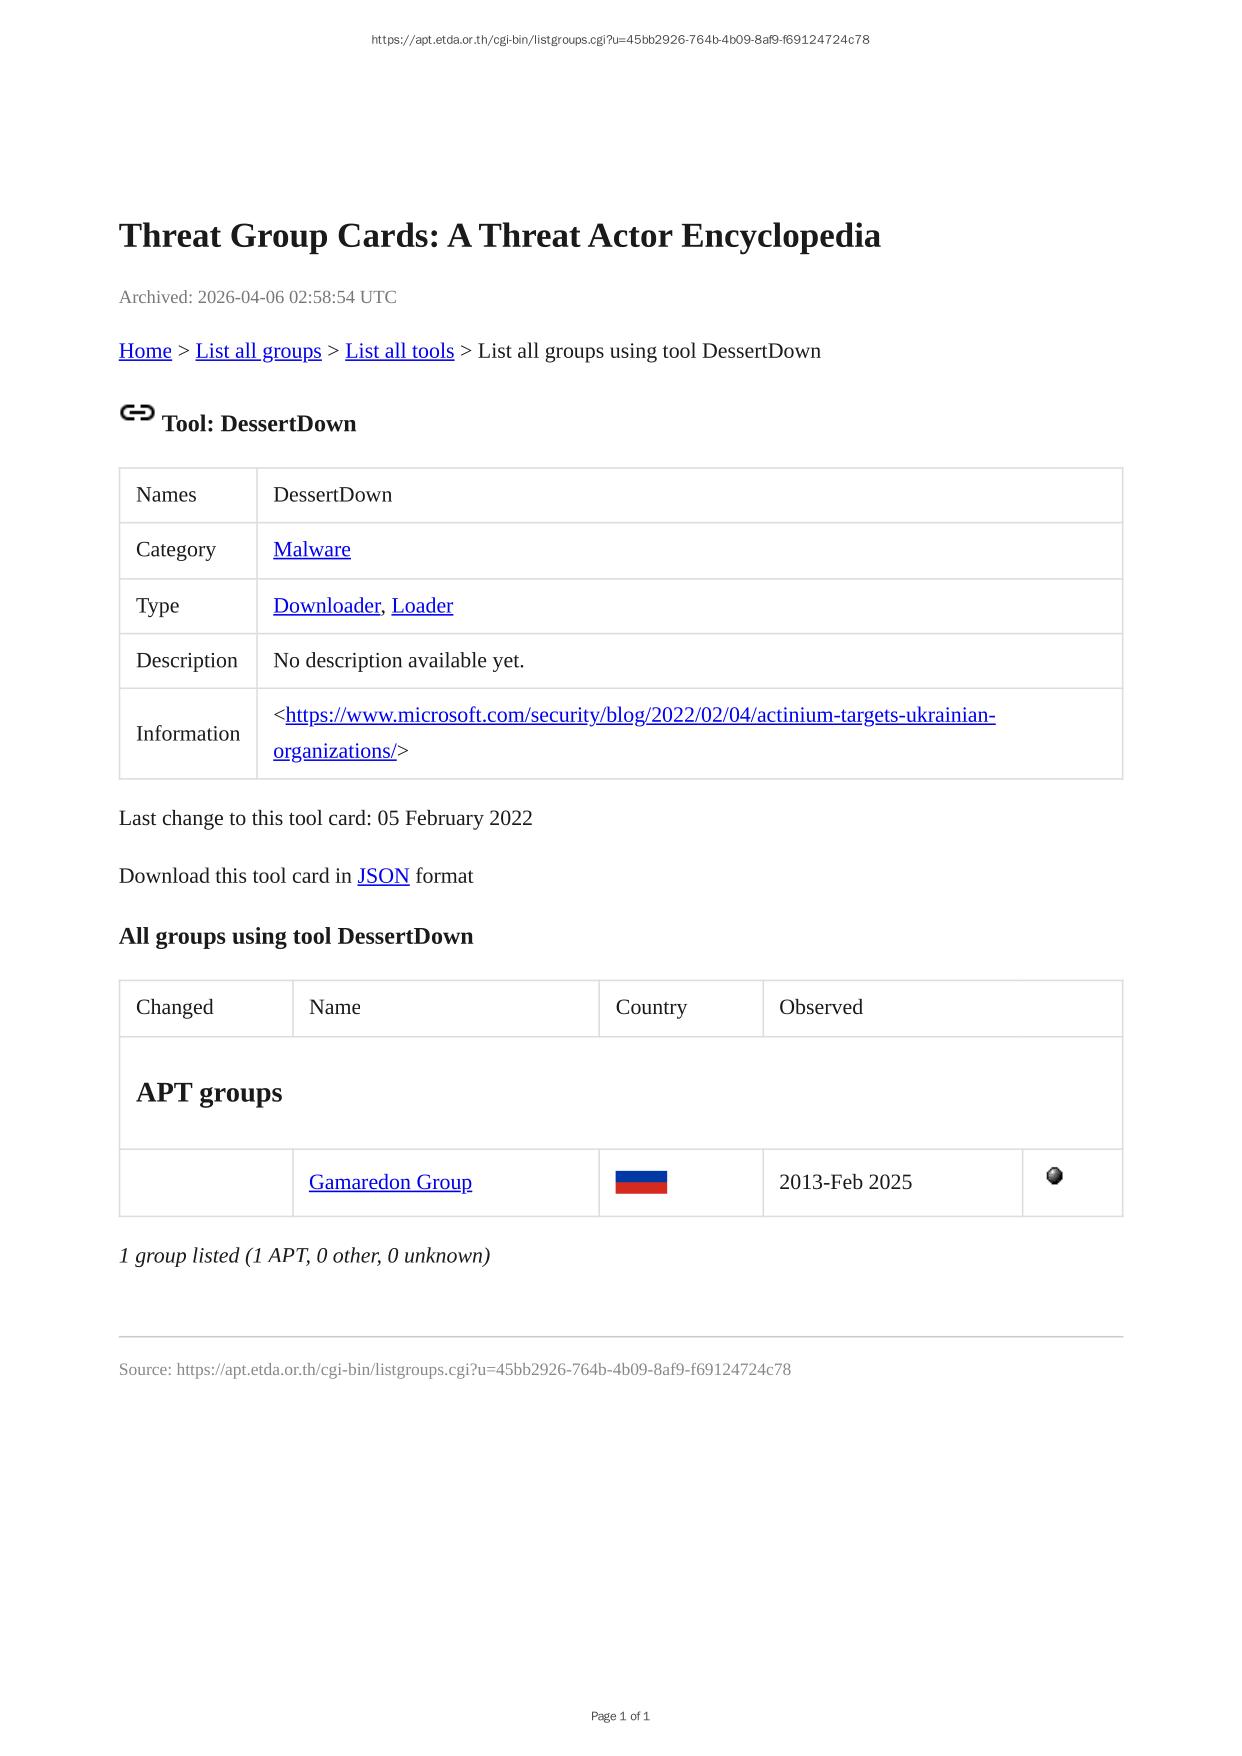The width and height of the screenshot is (1242, 1756).
Task: Open the Microsoft security blog URL
Action: coord(640,715)
